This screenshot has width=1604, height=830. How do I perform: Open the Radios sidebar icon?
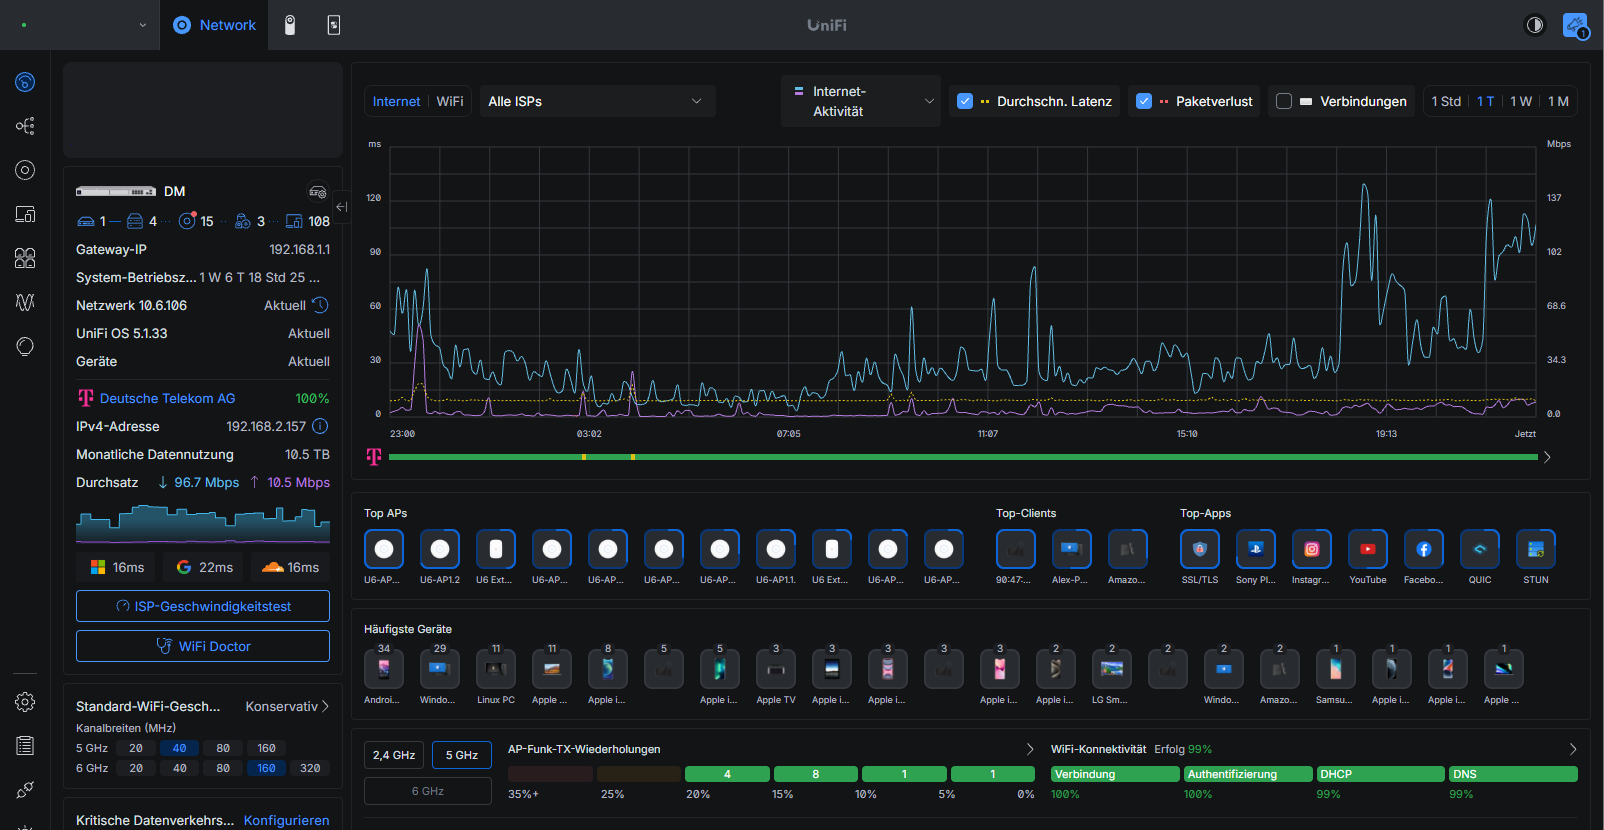(25, 302)
